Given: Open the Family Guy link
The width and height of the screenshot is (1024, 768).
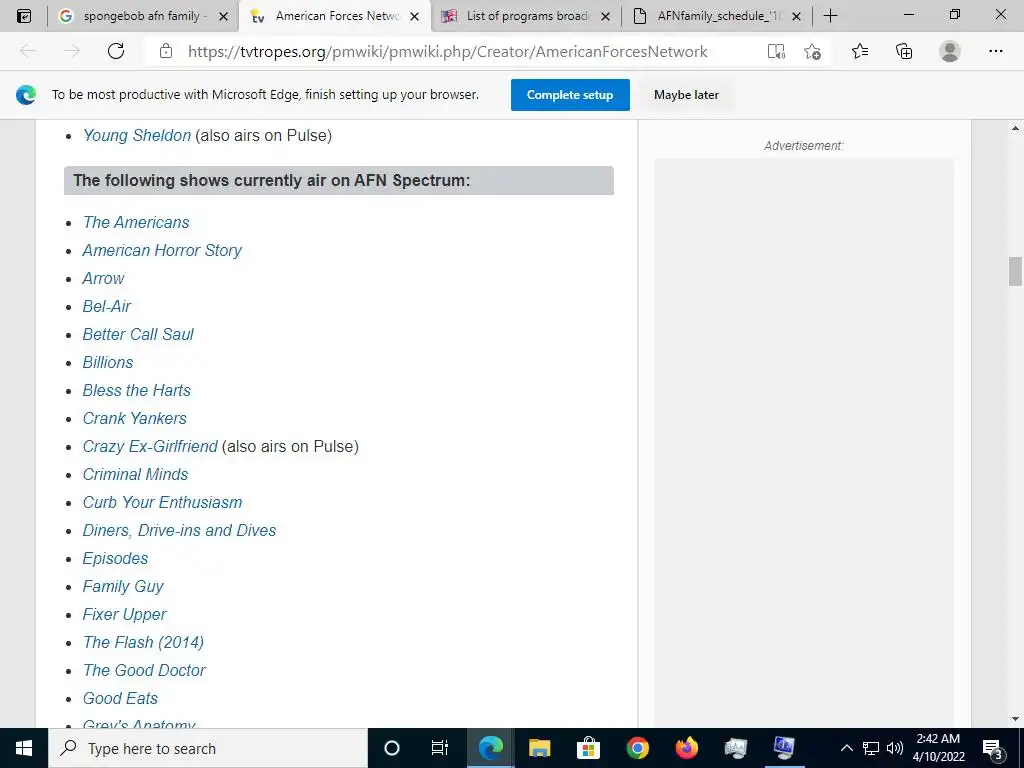Looking at the screenshot, I should coord(123,586).
